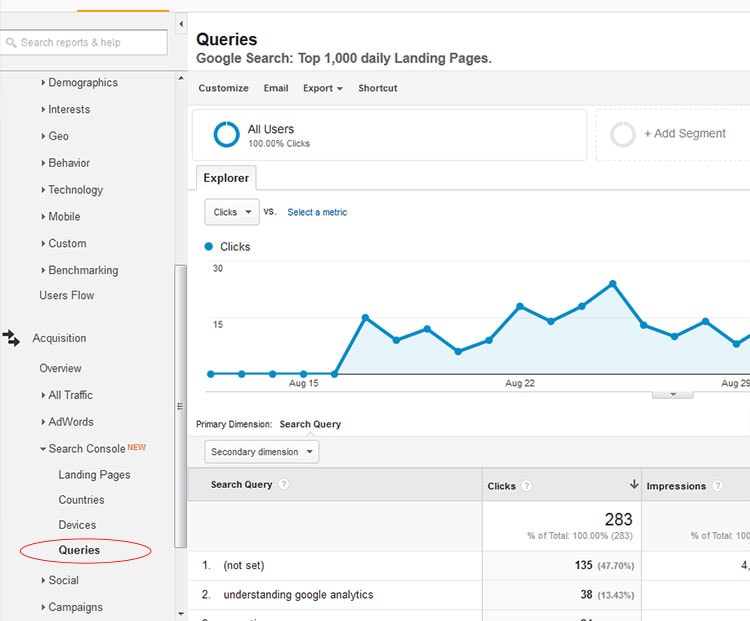Expand the Custom section

[x=64, y=244]
